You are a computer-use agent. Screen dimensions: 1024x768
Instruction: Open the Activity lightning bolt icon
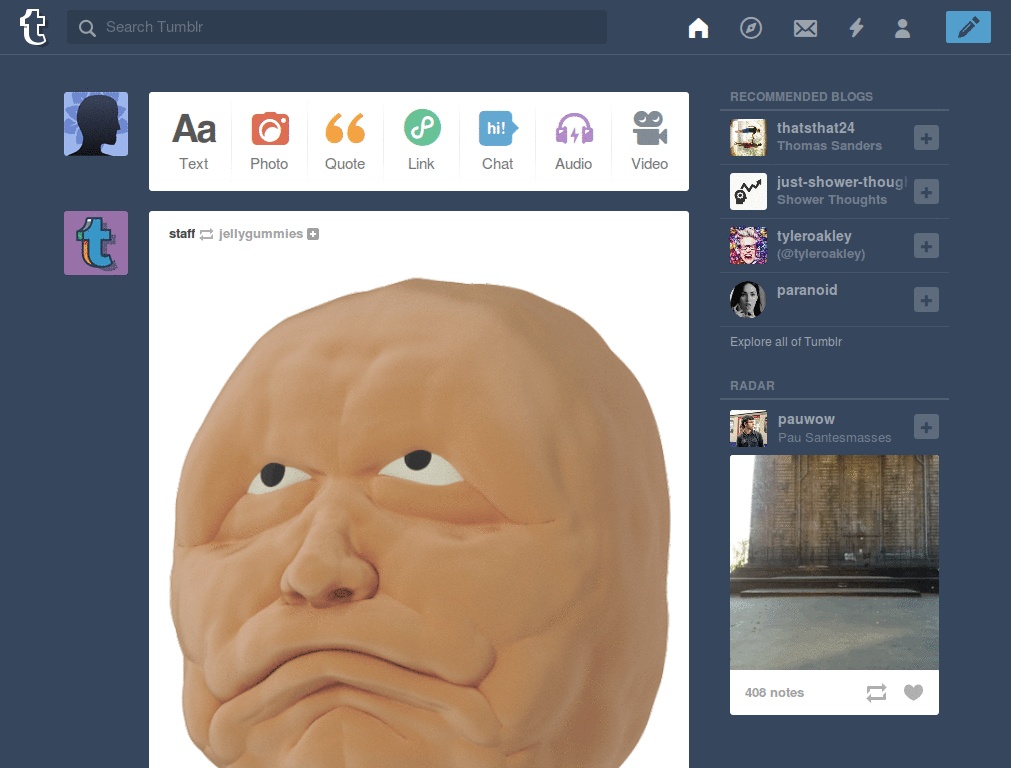pyautogui.click(x=856, y=28)
